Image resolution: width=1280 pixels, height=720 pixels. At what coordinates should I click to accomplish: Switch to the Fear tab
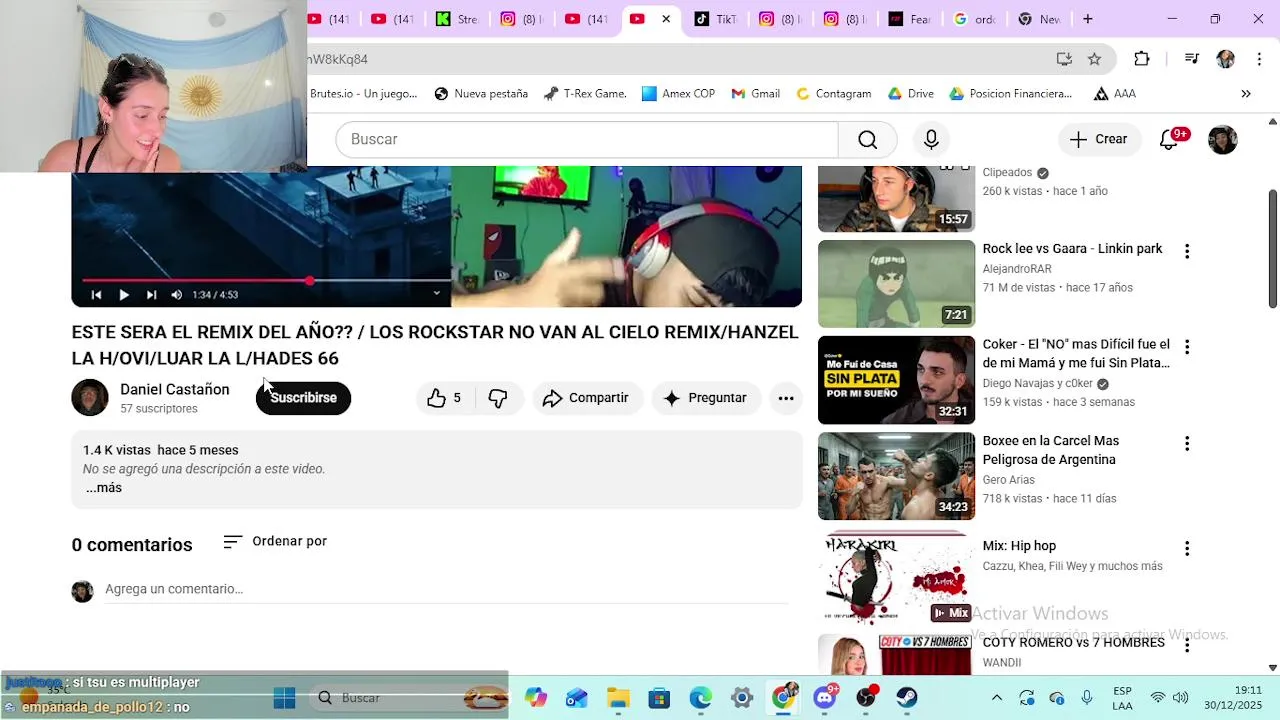(x=910, y=19)
